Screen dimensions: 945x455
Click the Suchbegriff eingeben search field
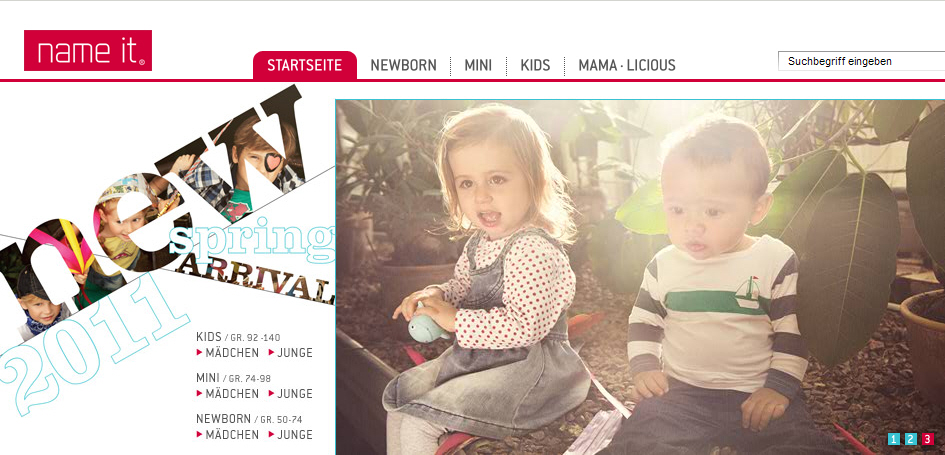861,61
